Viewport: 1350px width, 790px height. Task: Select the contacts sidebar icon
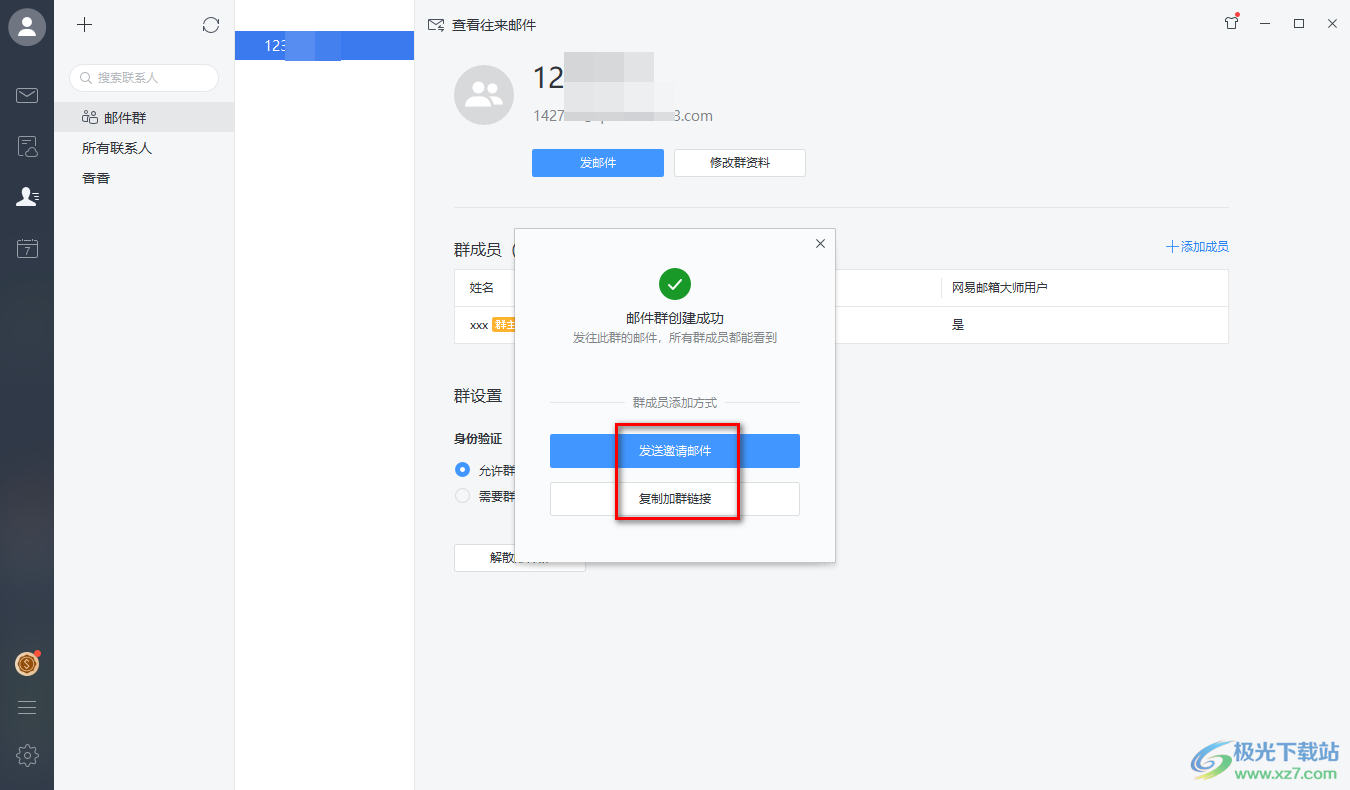point(27,197)
